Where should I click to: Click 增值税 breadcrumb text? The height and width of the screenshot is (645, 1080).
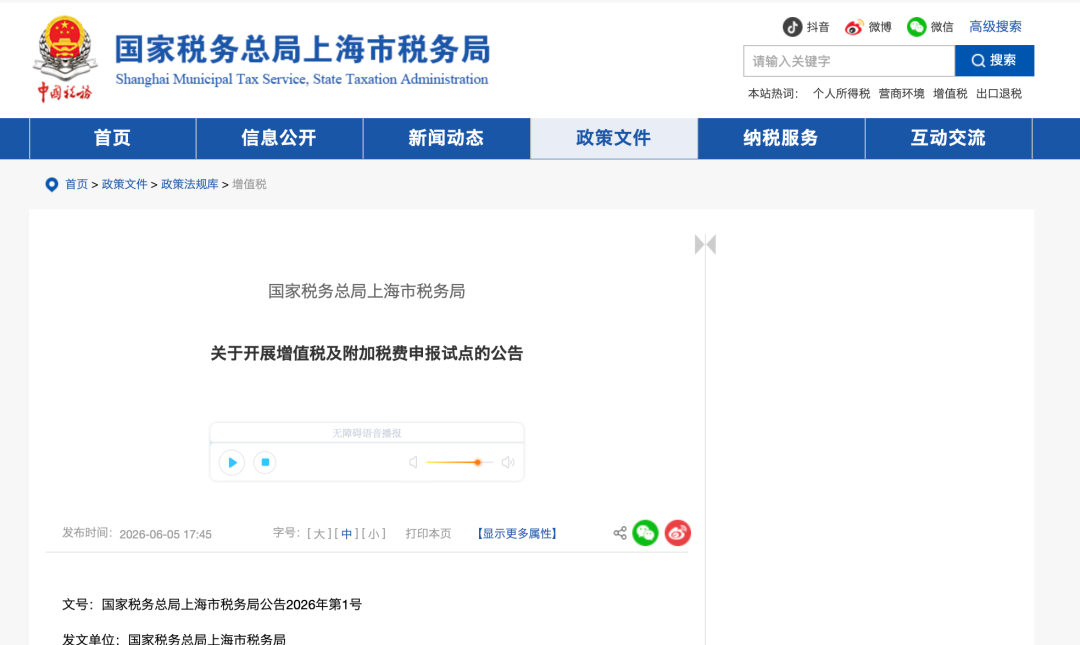click(249, 185)
